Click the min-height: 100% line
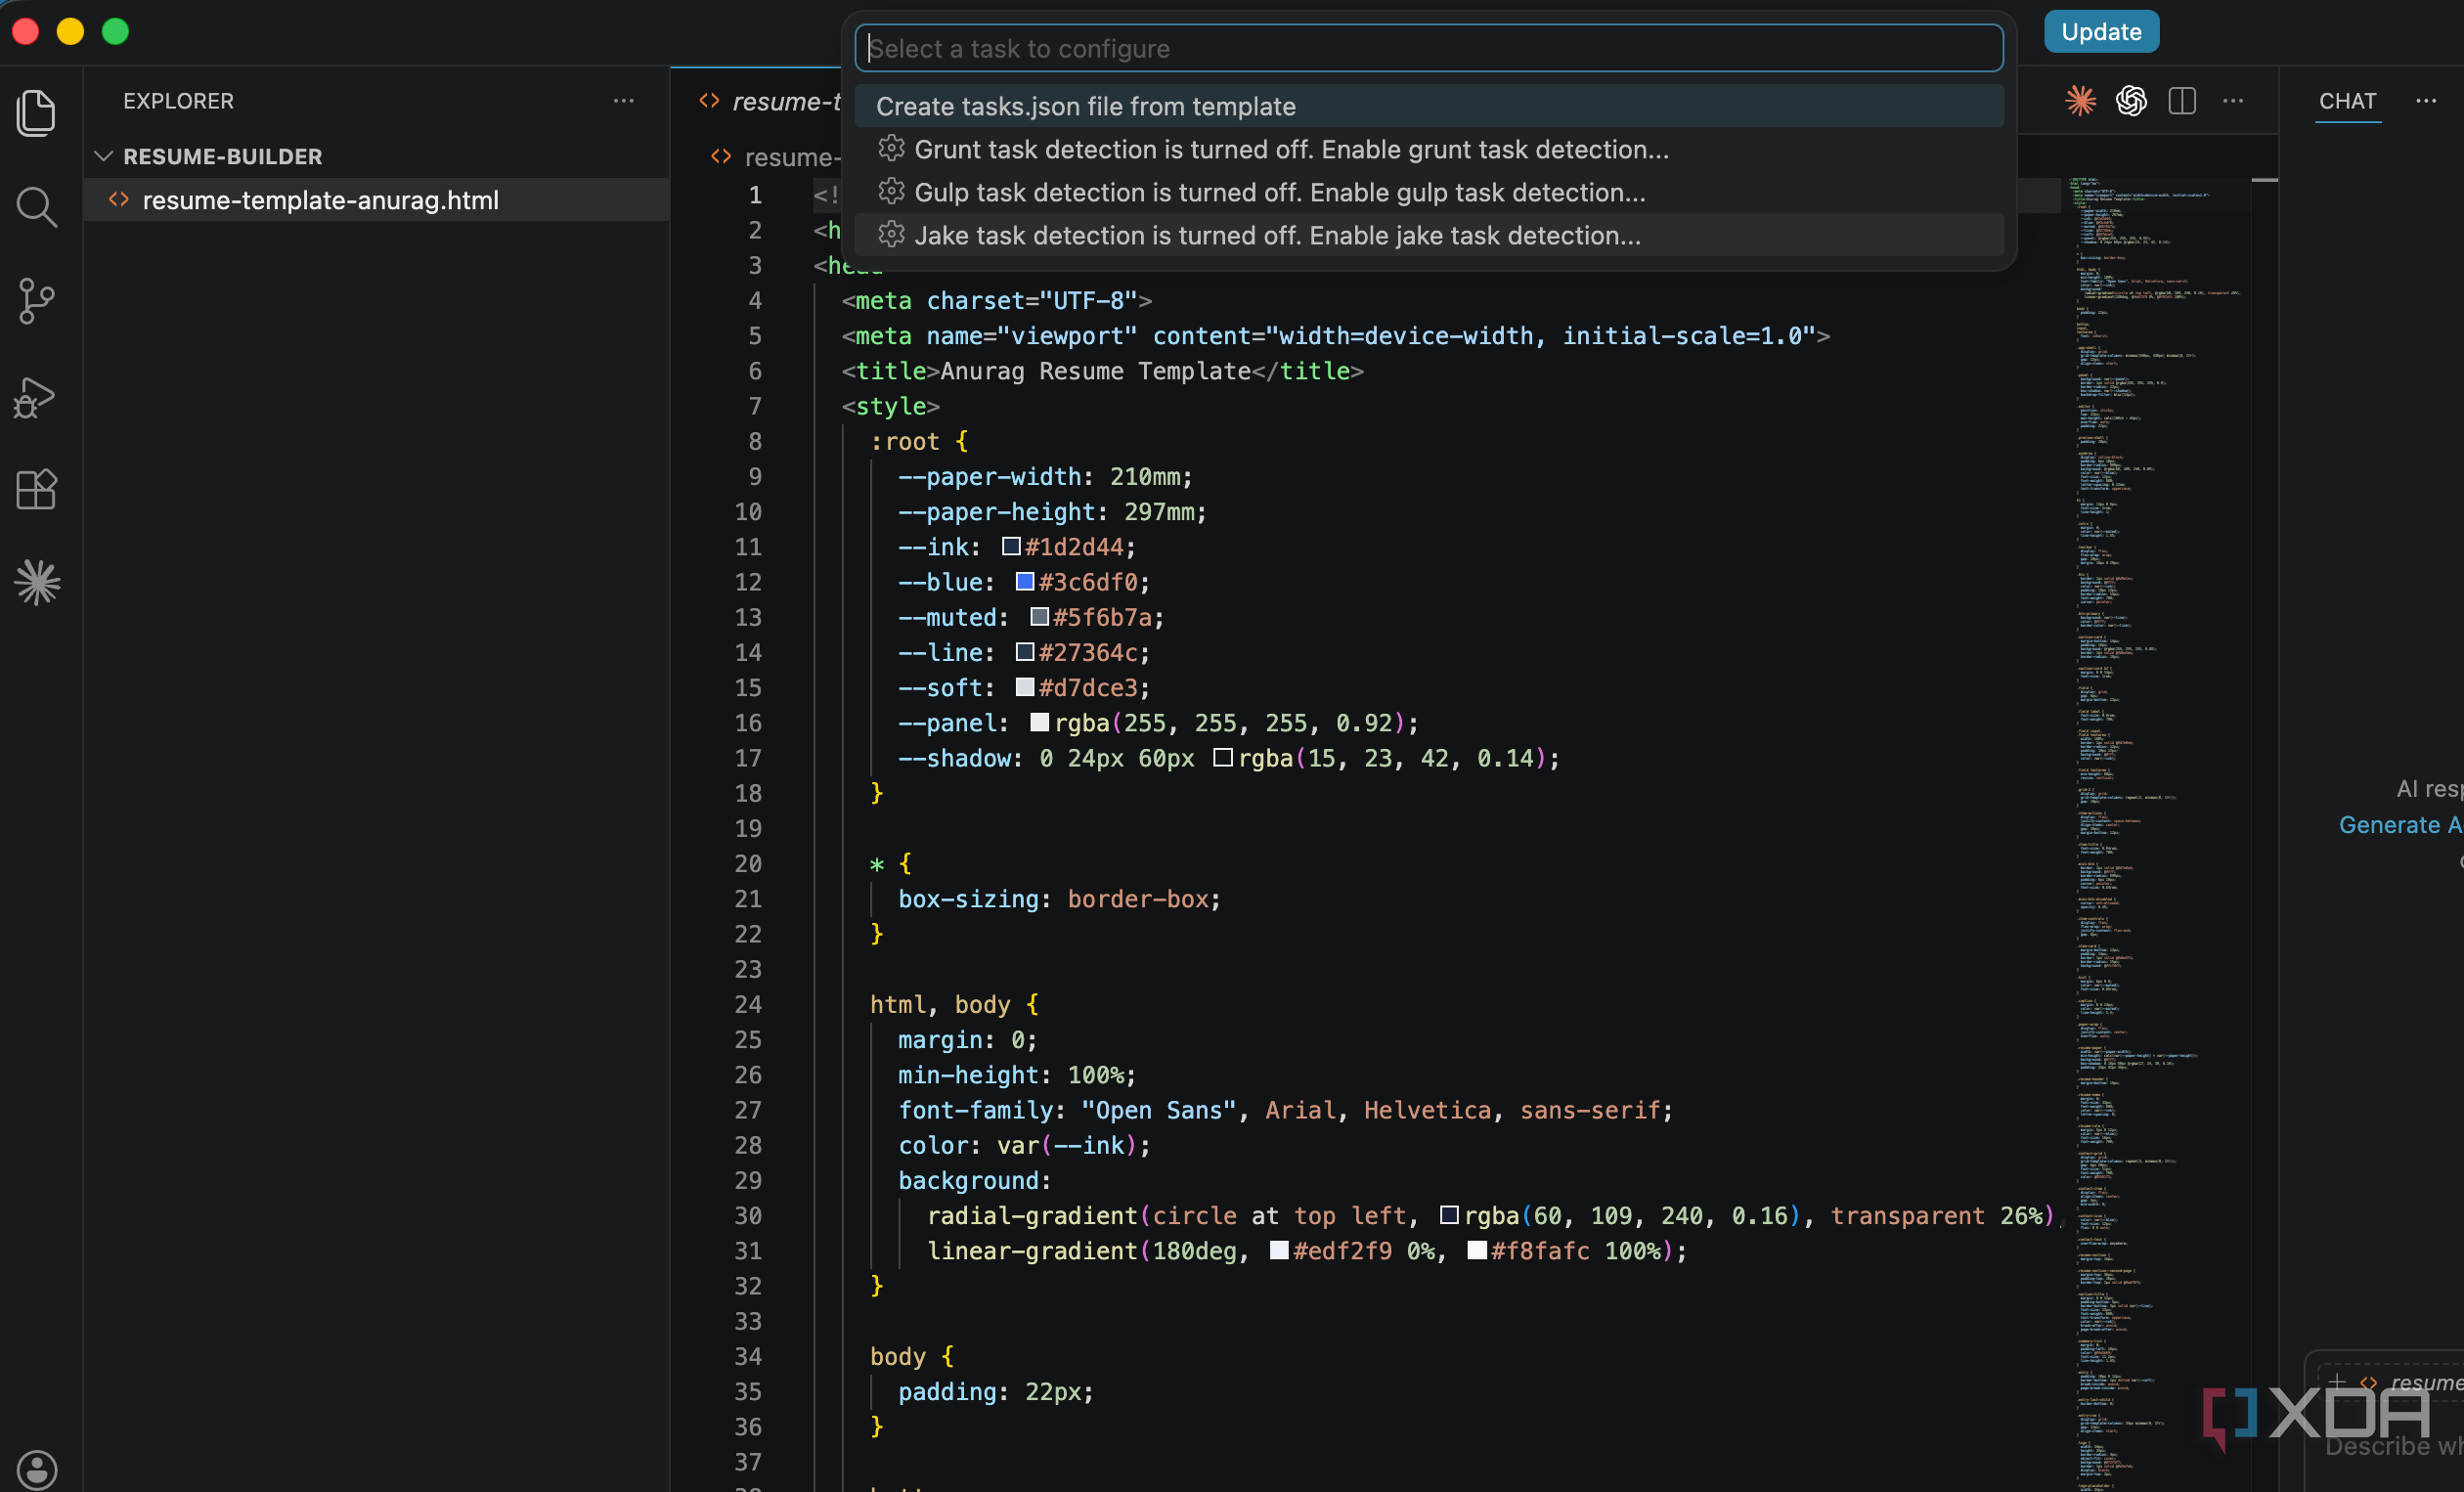2464x1492 pixels. point(1017,1075)
